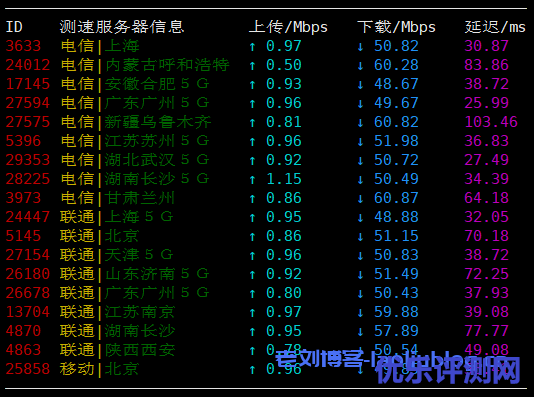Select server ID 24012
This screenshot has height=397, width=534.
28,65
